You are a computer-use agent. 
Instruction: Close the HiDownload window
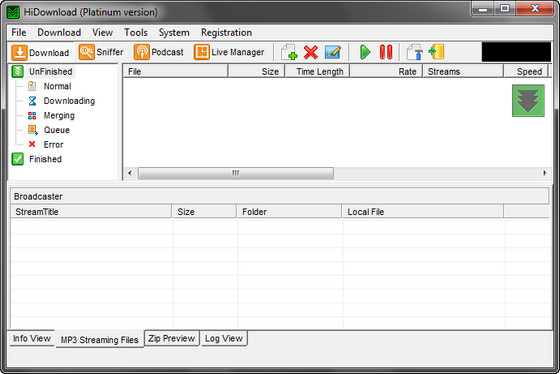tap(535, 9)
